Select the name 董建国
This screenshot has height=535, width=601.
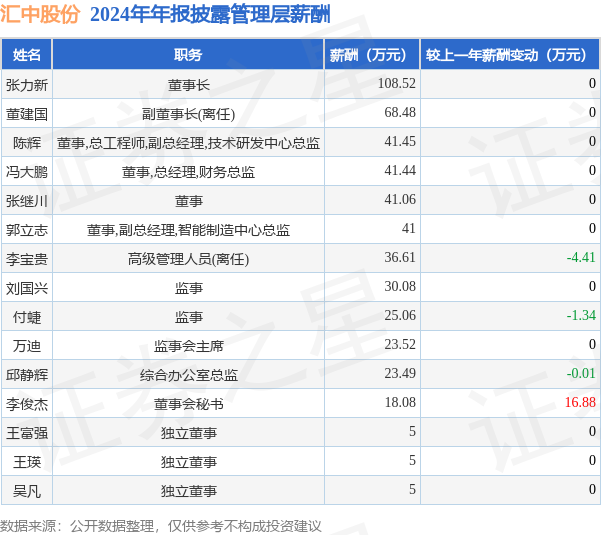pyautogui.click(x=27, y=114)
